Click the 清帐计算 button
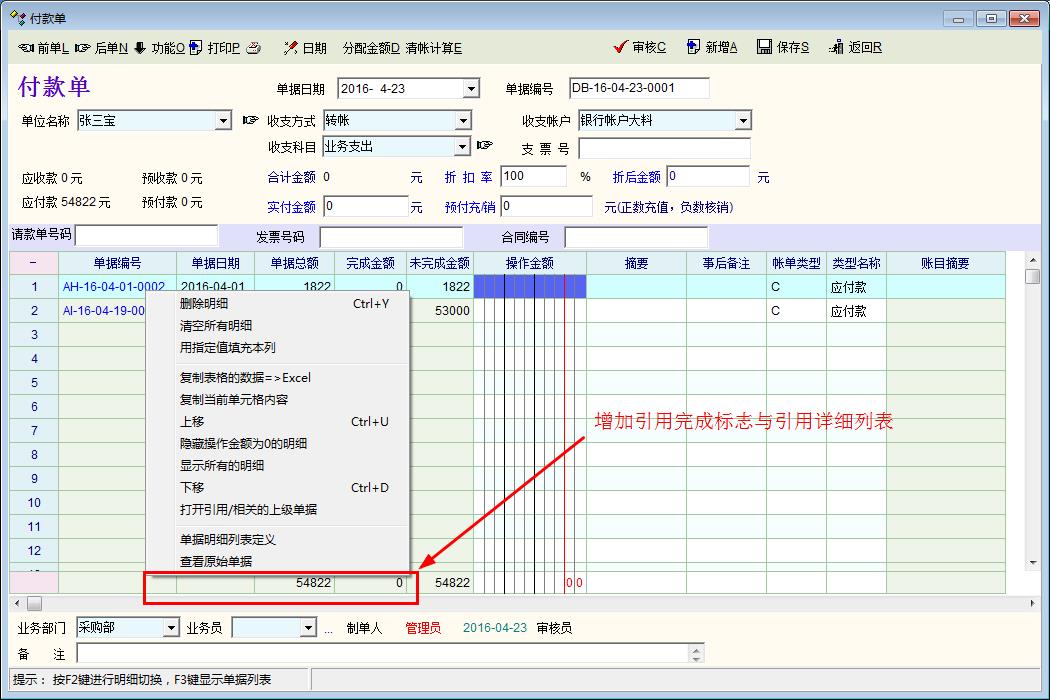1050x700 pixels. tap(433, 47)
